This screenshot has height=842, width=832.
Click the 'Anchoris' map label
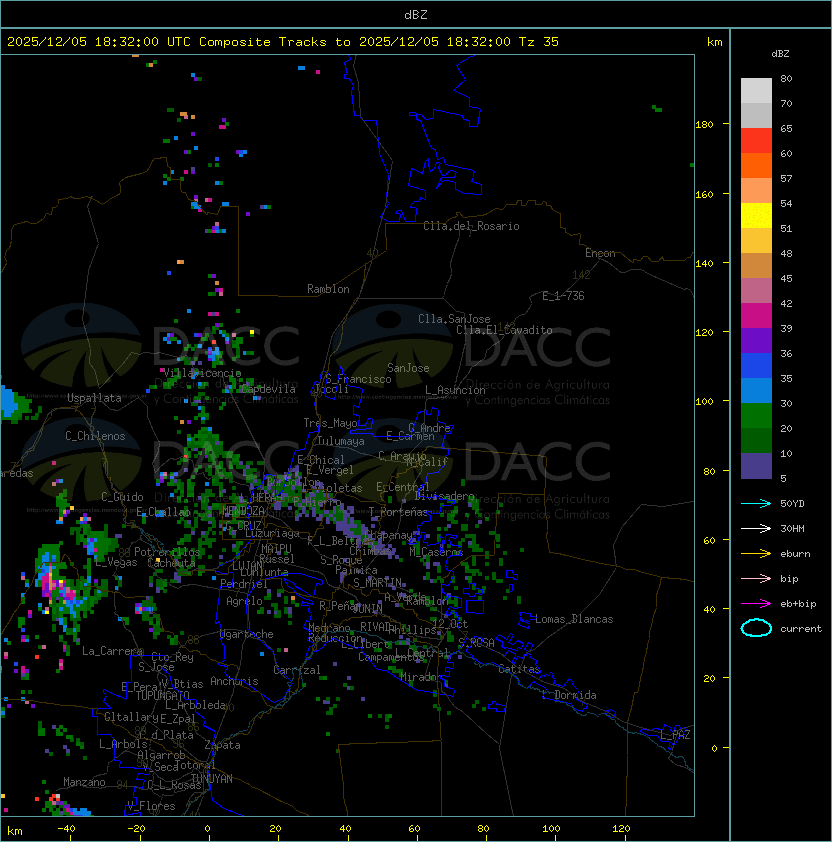tap(234, 681)
